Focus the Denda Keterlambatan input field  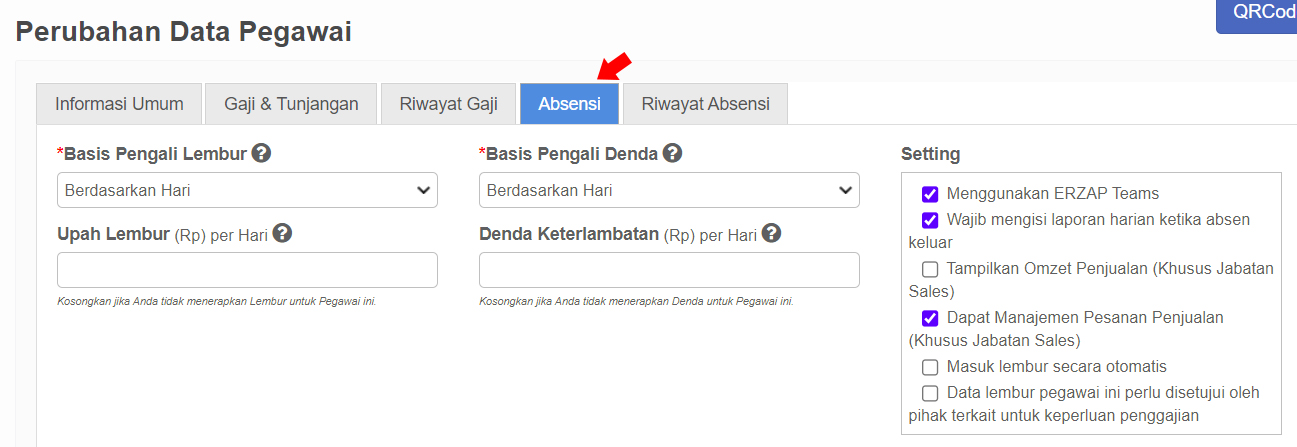click(x=669, y=270)
